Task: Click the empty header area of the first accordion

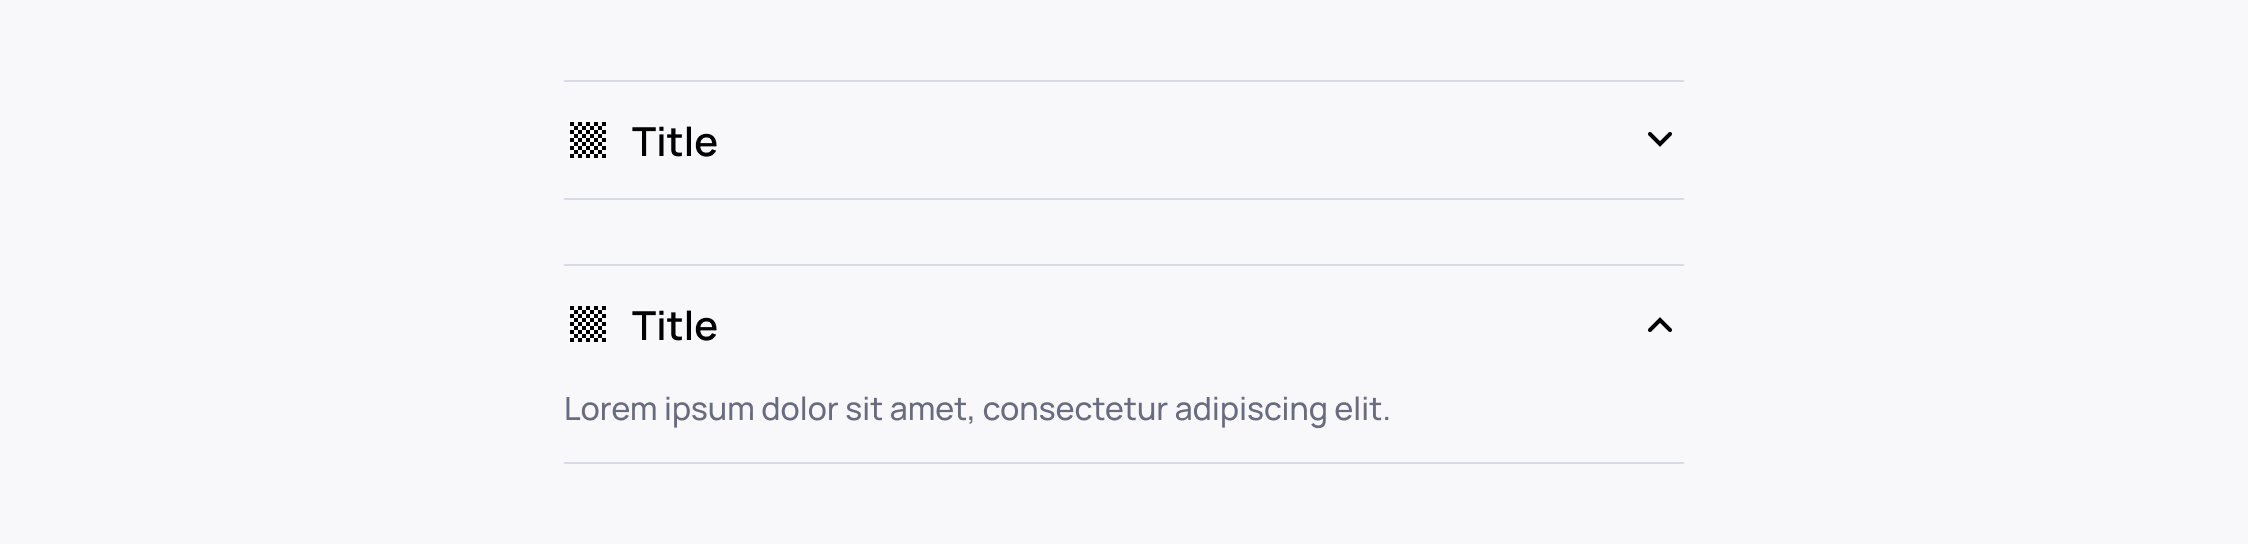Action: (1180, 140)
